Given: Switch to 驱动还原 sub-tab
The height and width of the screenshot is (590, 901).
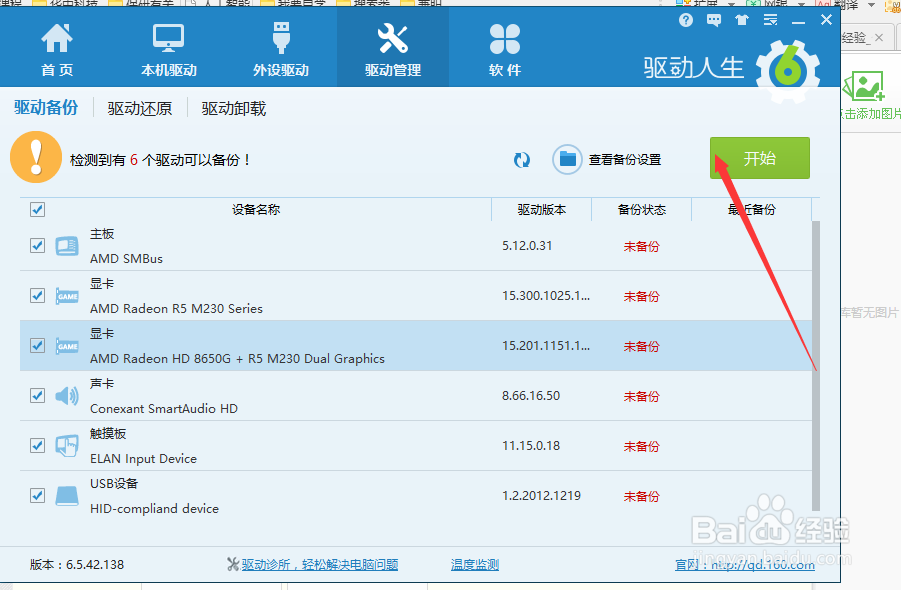Looking at the screenshot, I should point(140,109).
